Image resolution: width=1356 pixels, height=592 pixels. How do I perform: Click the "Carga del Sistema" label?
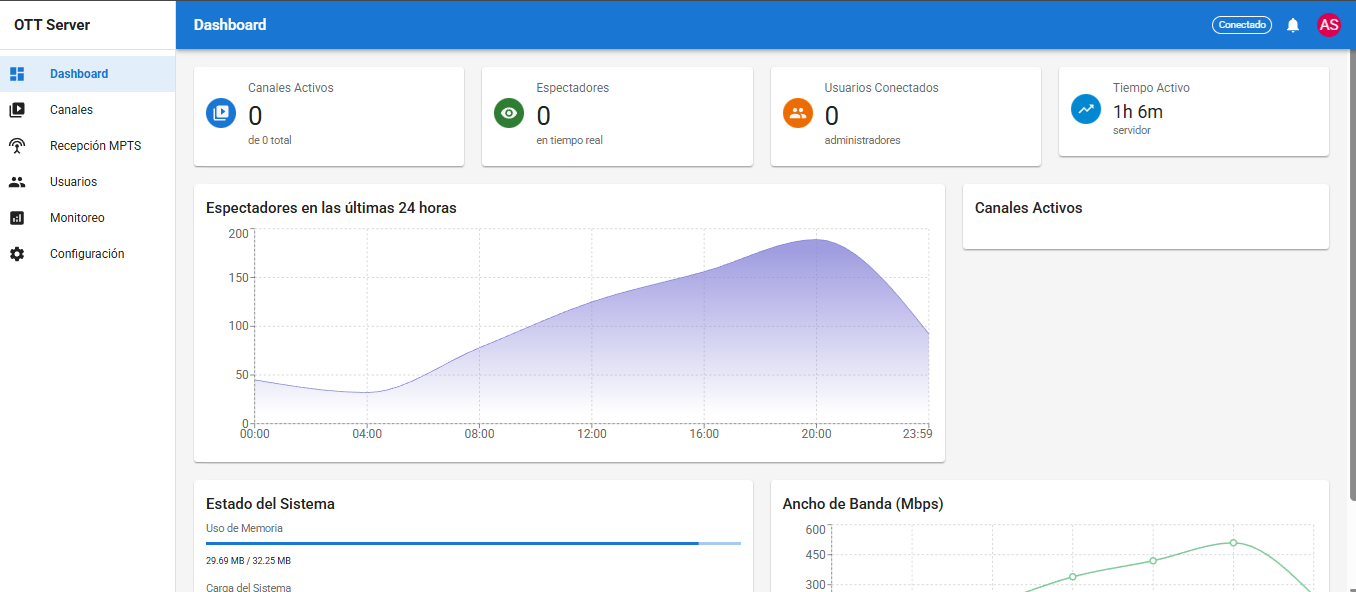(248, 587)
